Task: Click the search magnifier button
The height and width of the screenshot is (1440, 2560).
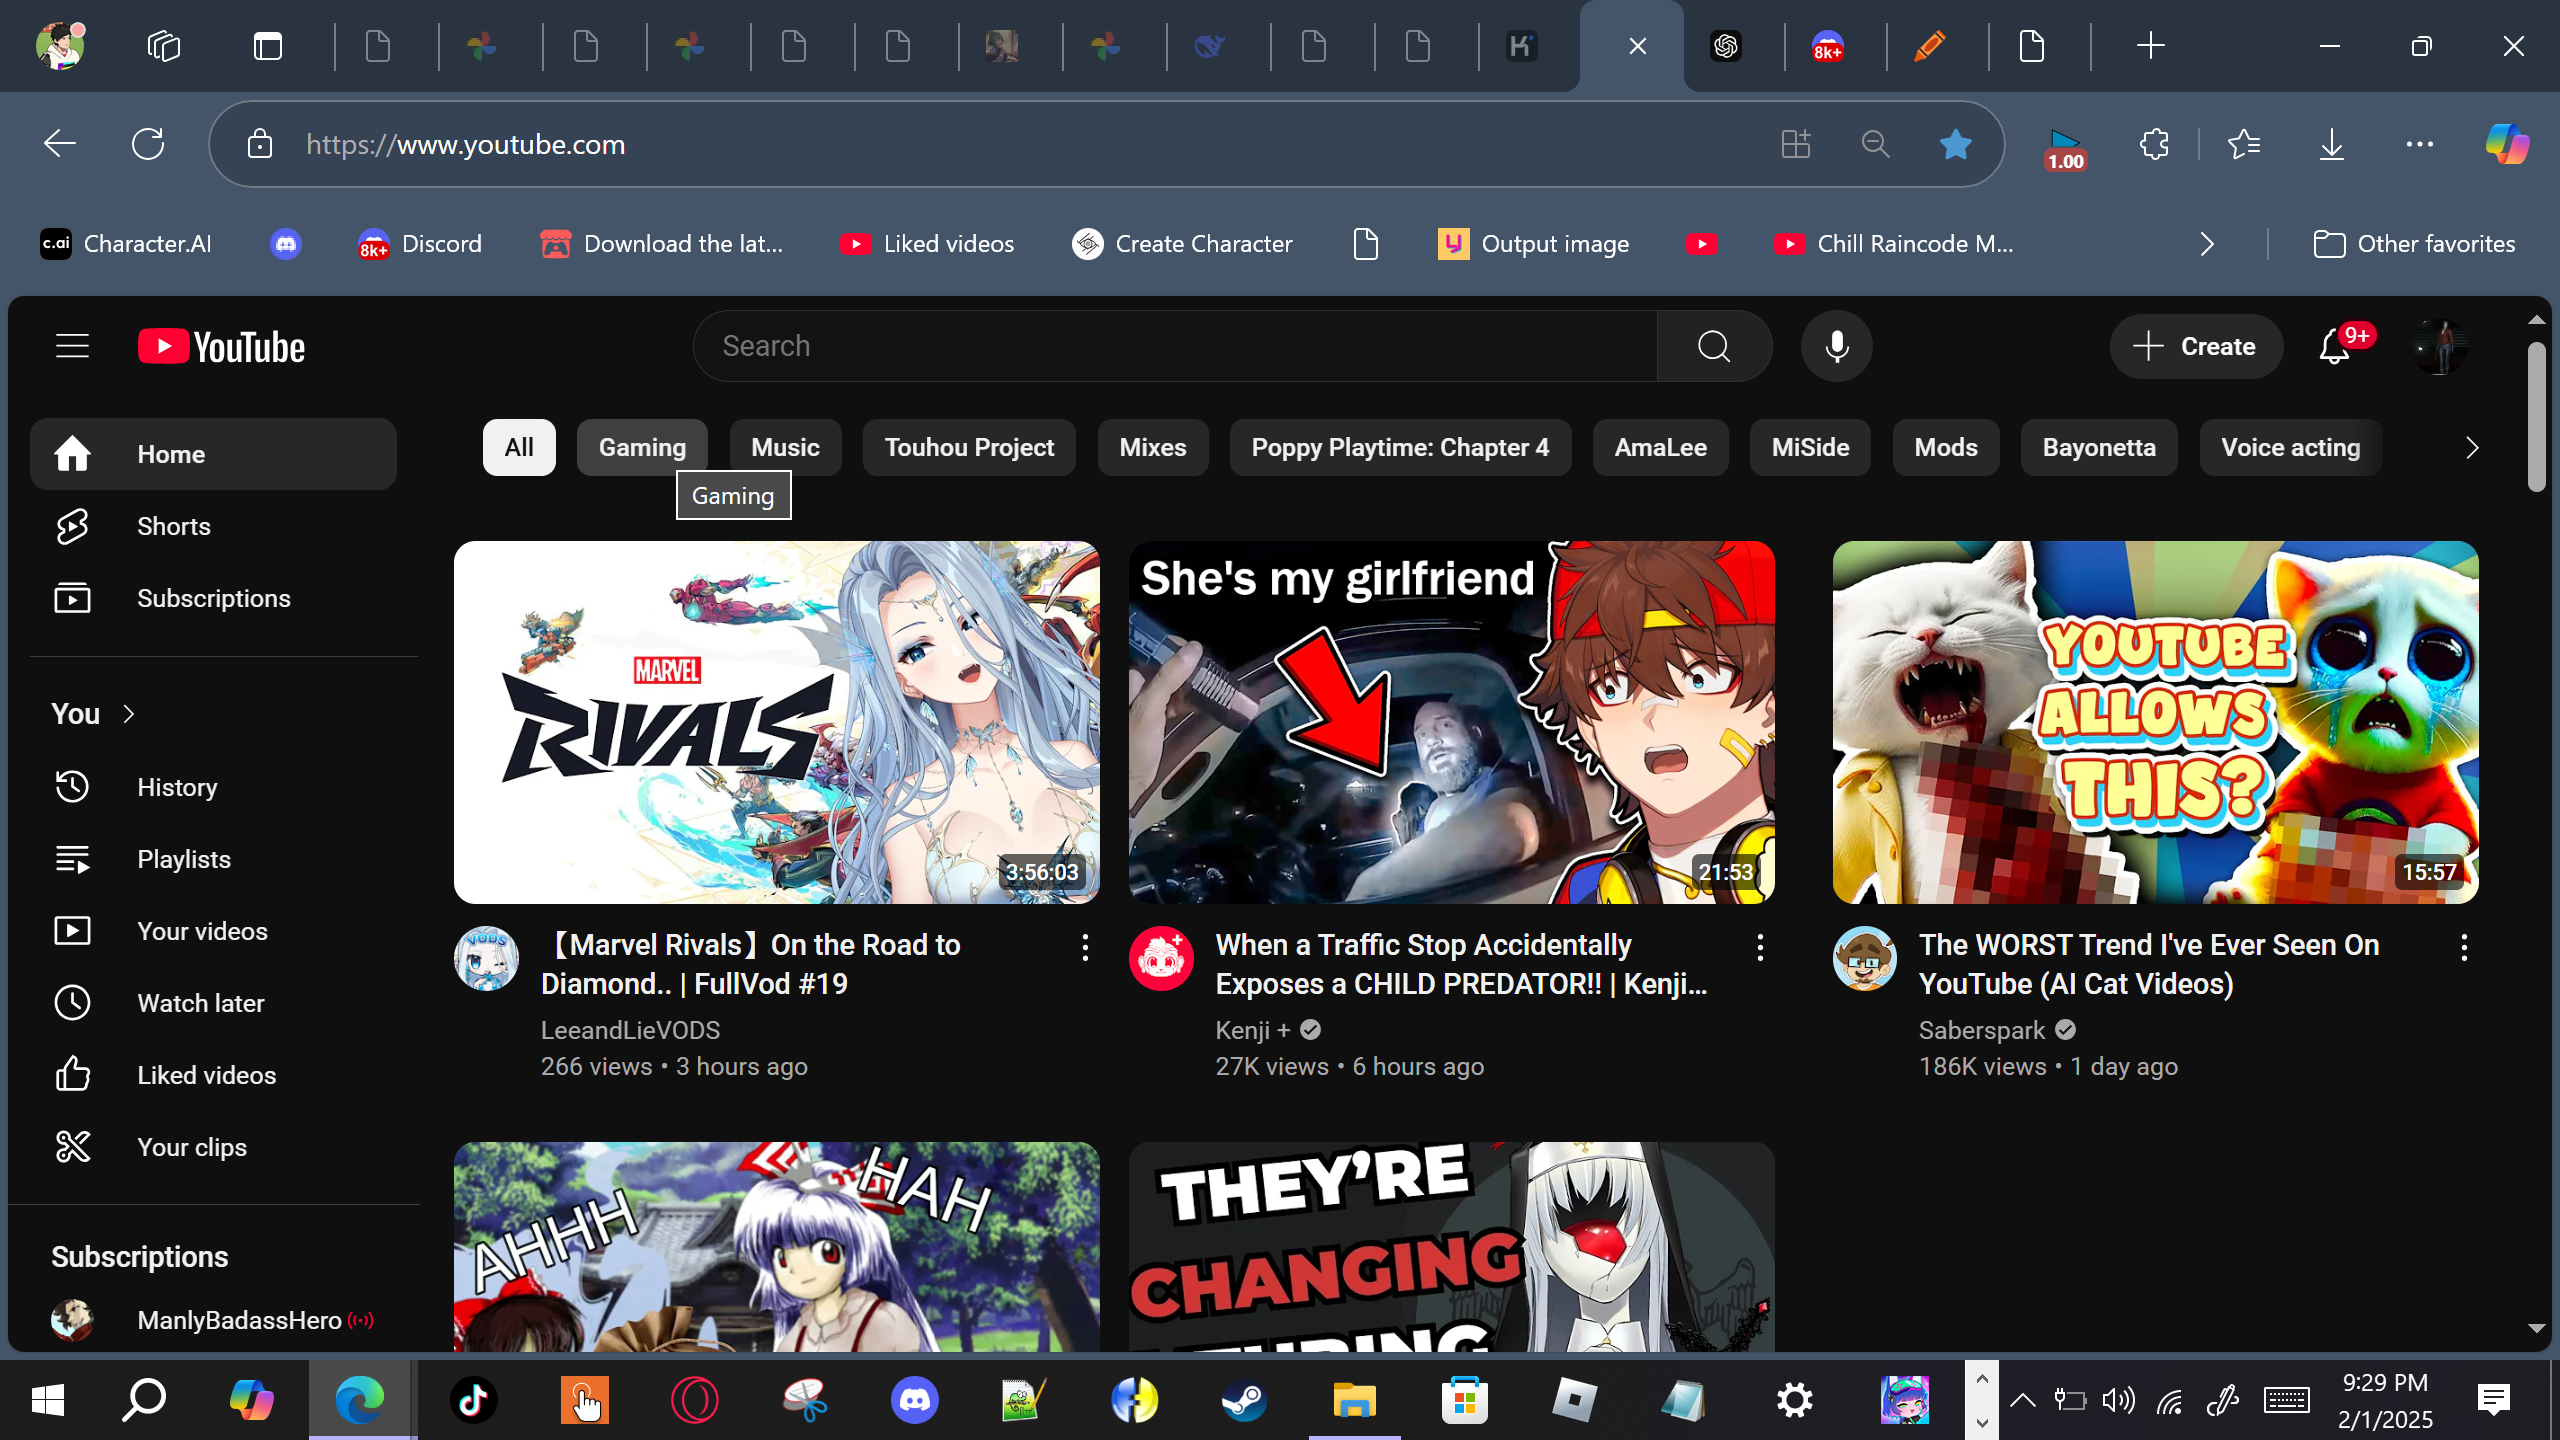Action: (x=1714, y=346)
